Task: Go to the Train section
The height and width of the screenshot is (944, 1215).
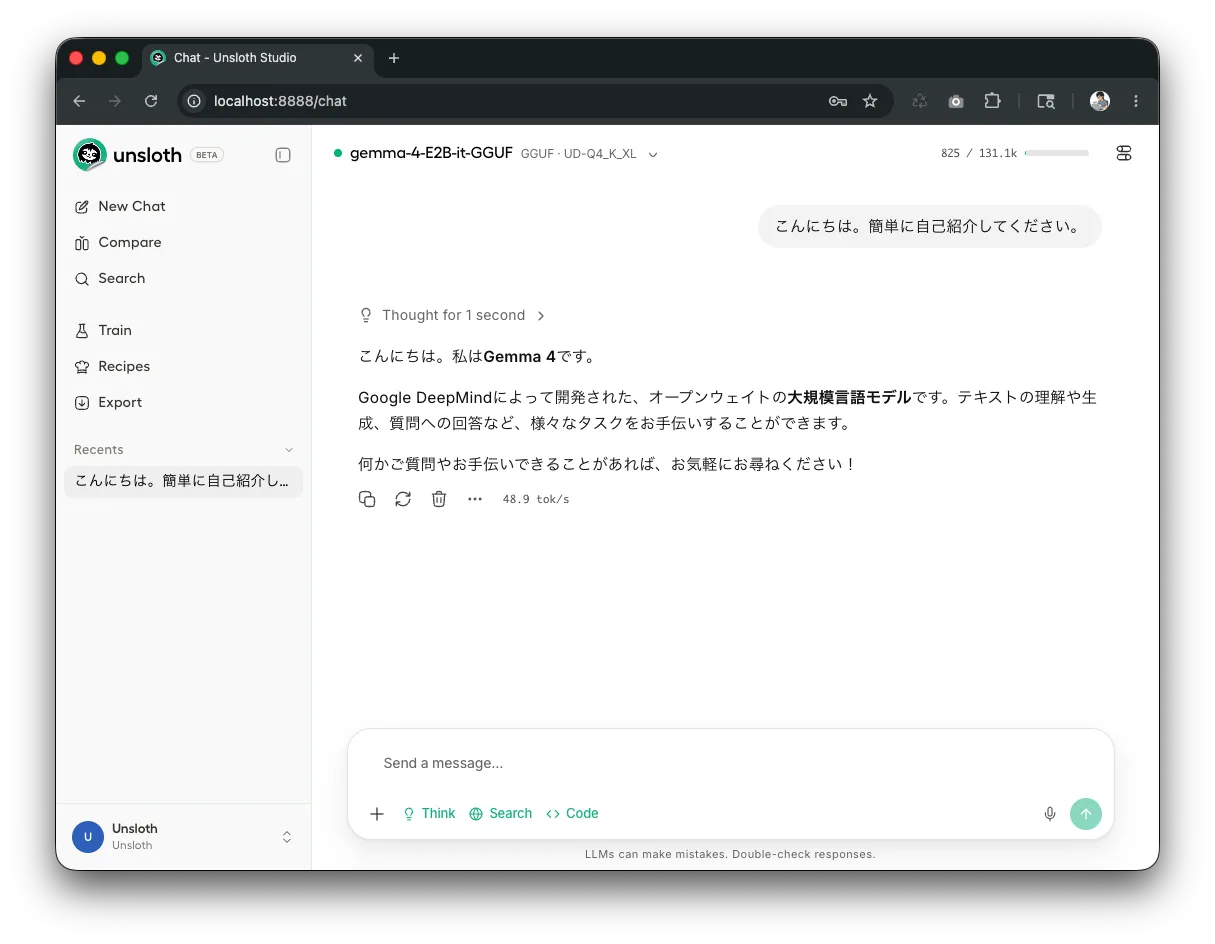Action: [x=103, y=330]
